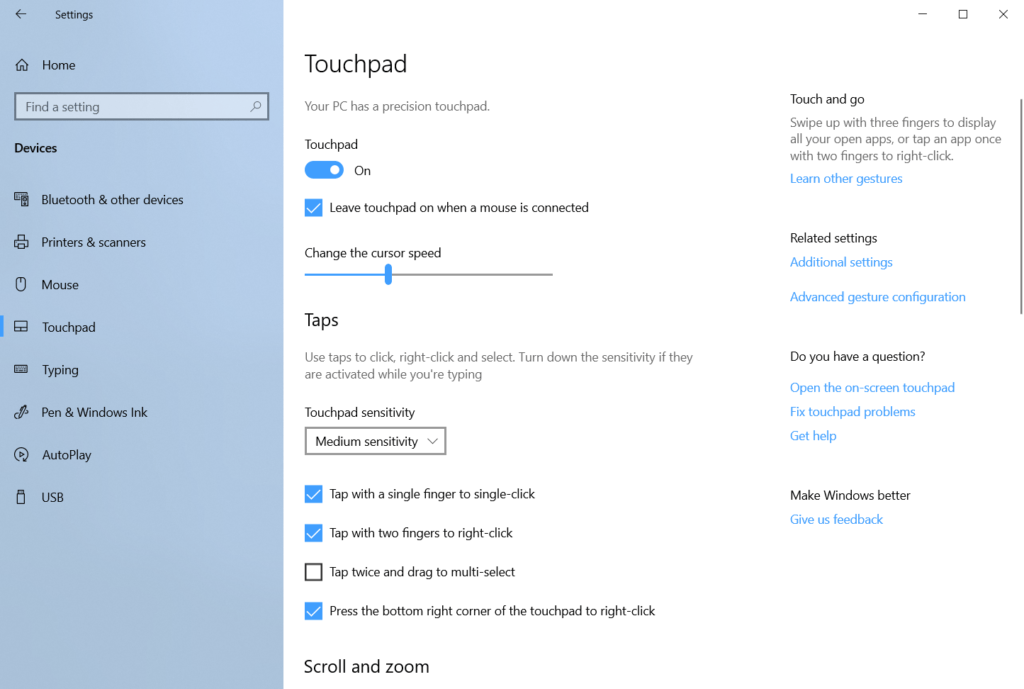Click the Scroll and zoom heading
Viewport: 1024px width, 689px height.
(366, 666)
